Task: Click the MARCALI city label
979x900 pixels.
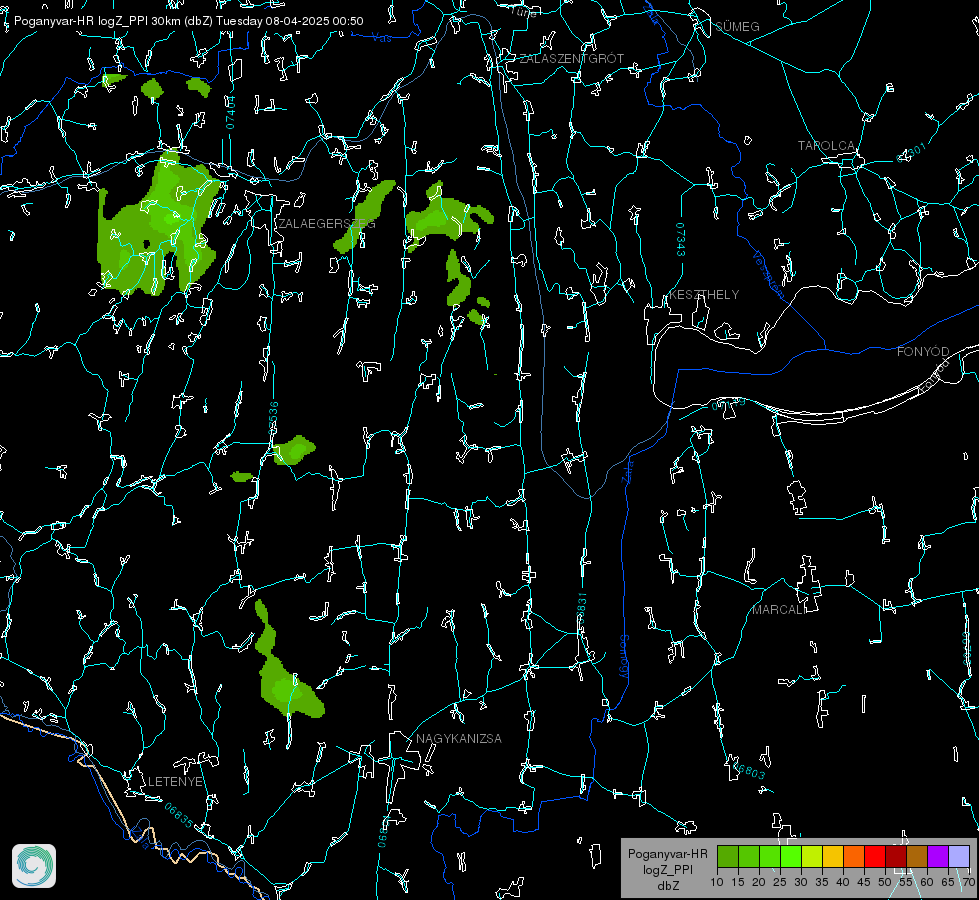Action: (x=777, y=610)
